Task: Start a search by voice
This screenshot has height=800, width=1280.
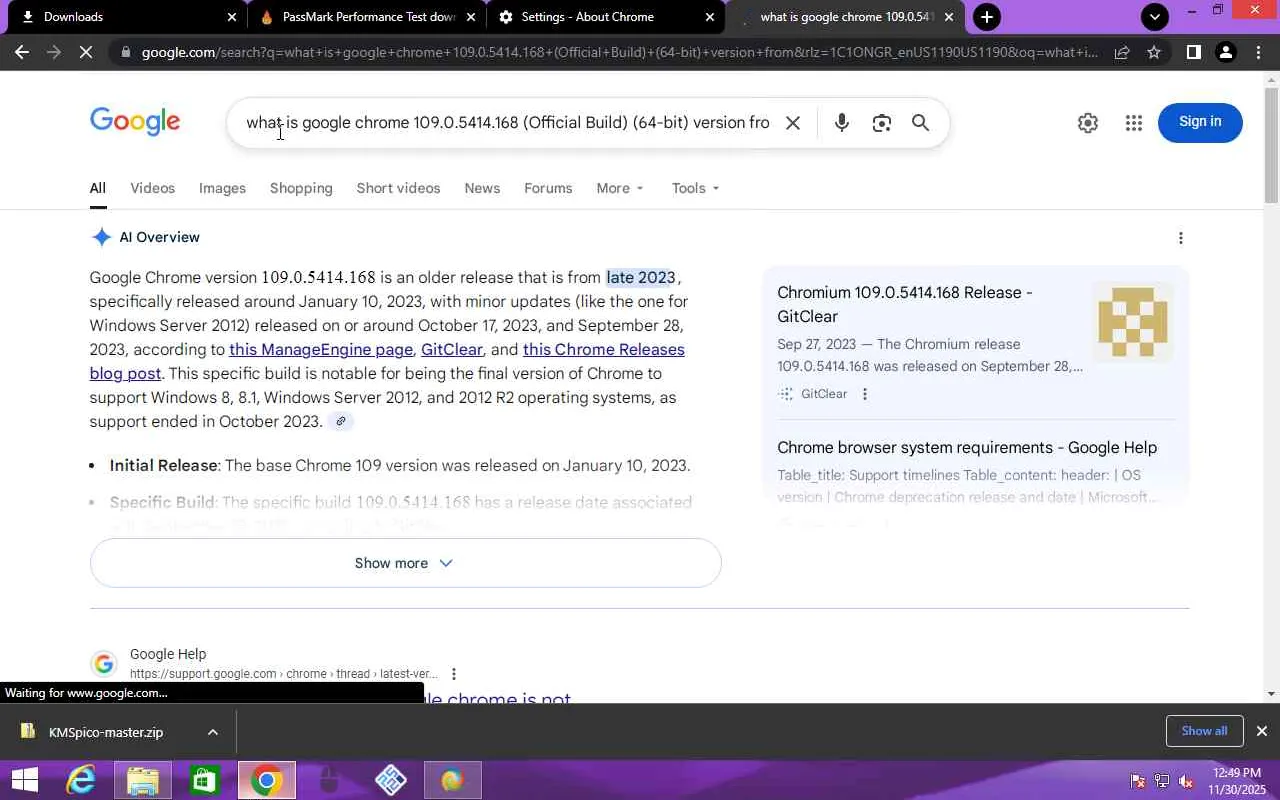Action: point(842,123)
